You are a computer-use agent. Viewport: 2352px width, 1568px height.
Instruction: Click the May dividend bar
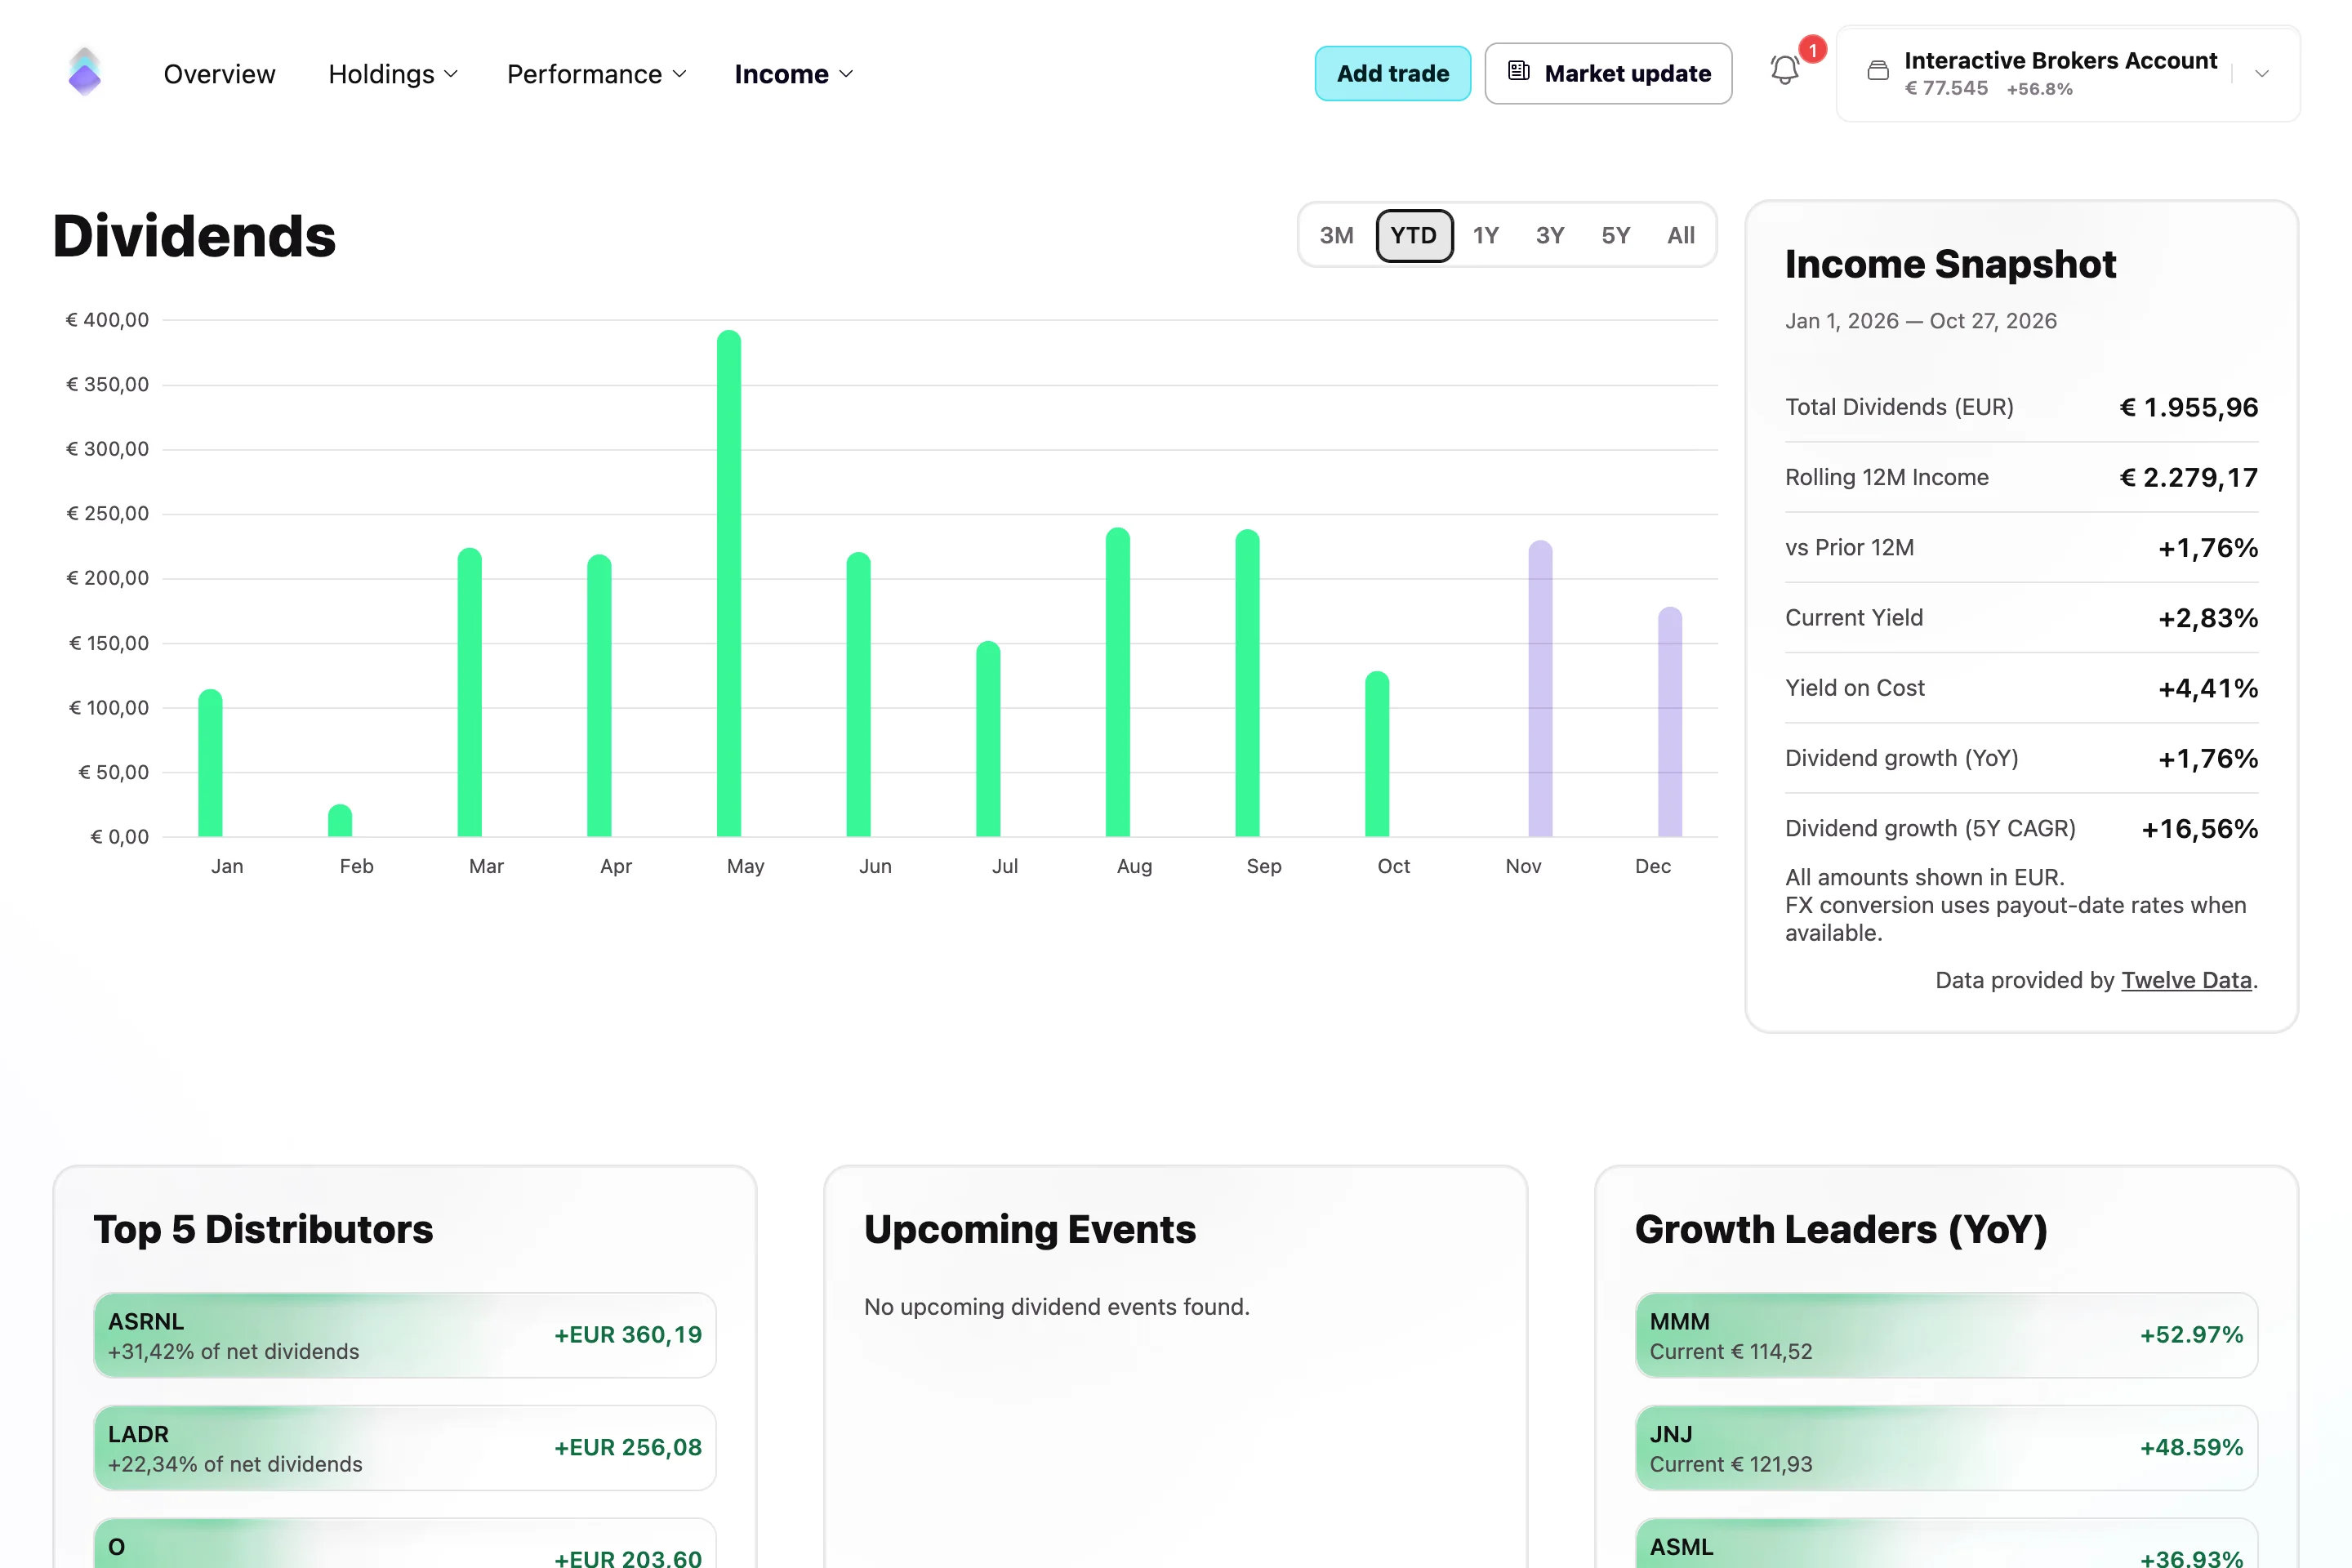coord(729,583)
